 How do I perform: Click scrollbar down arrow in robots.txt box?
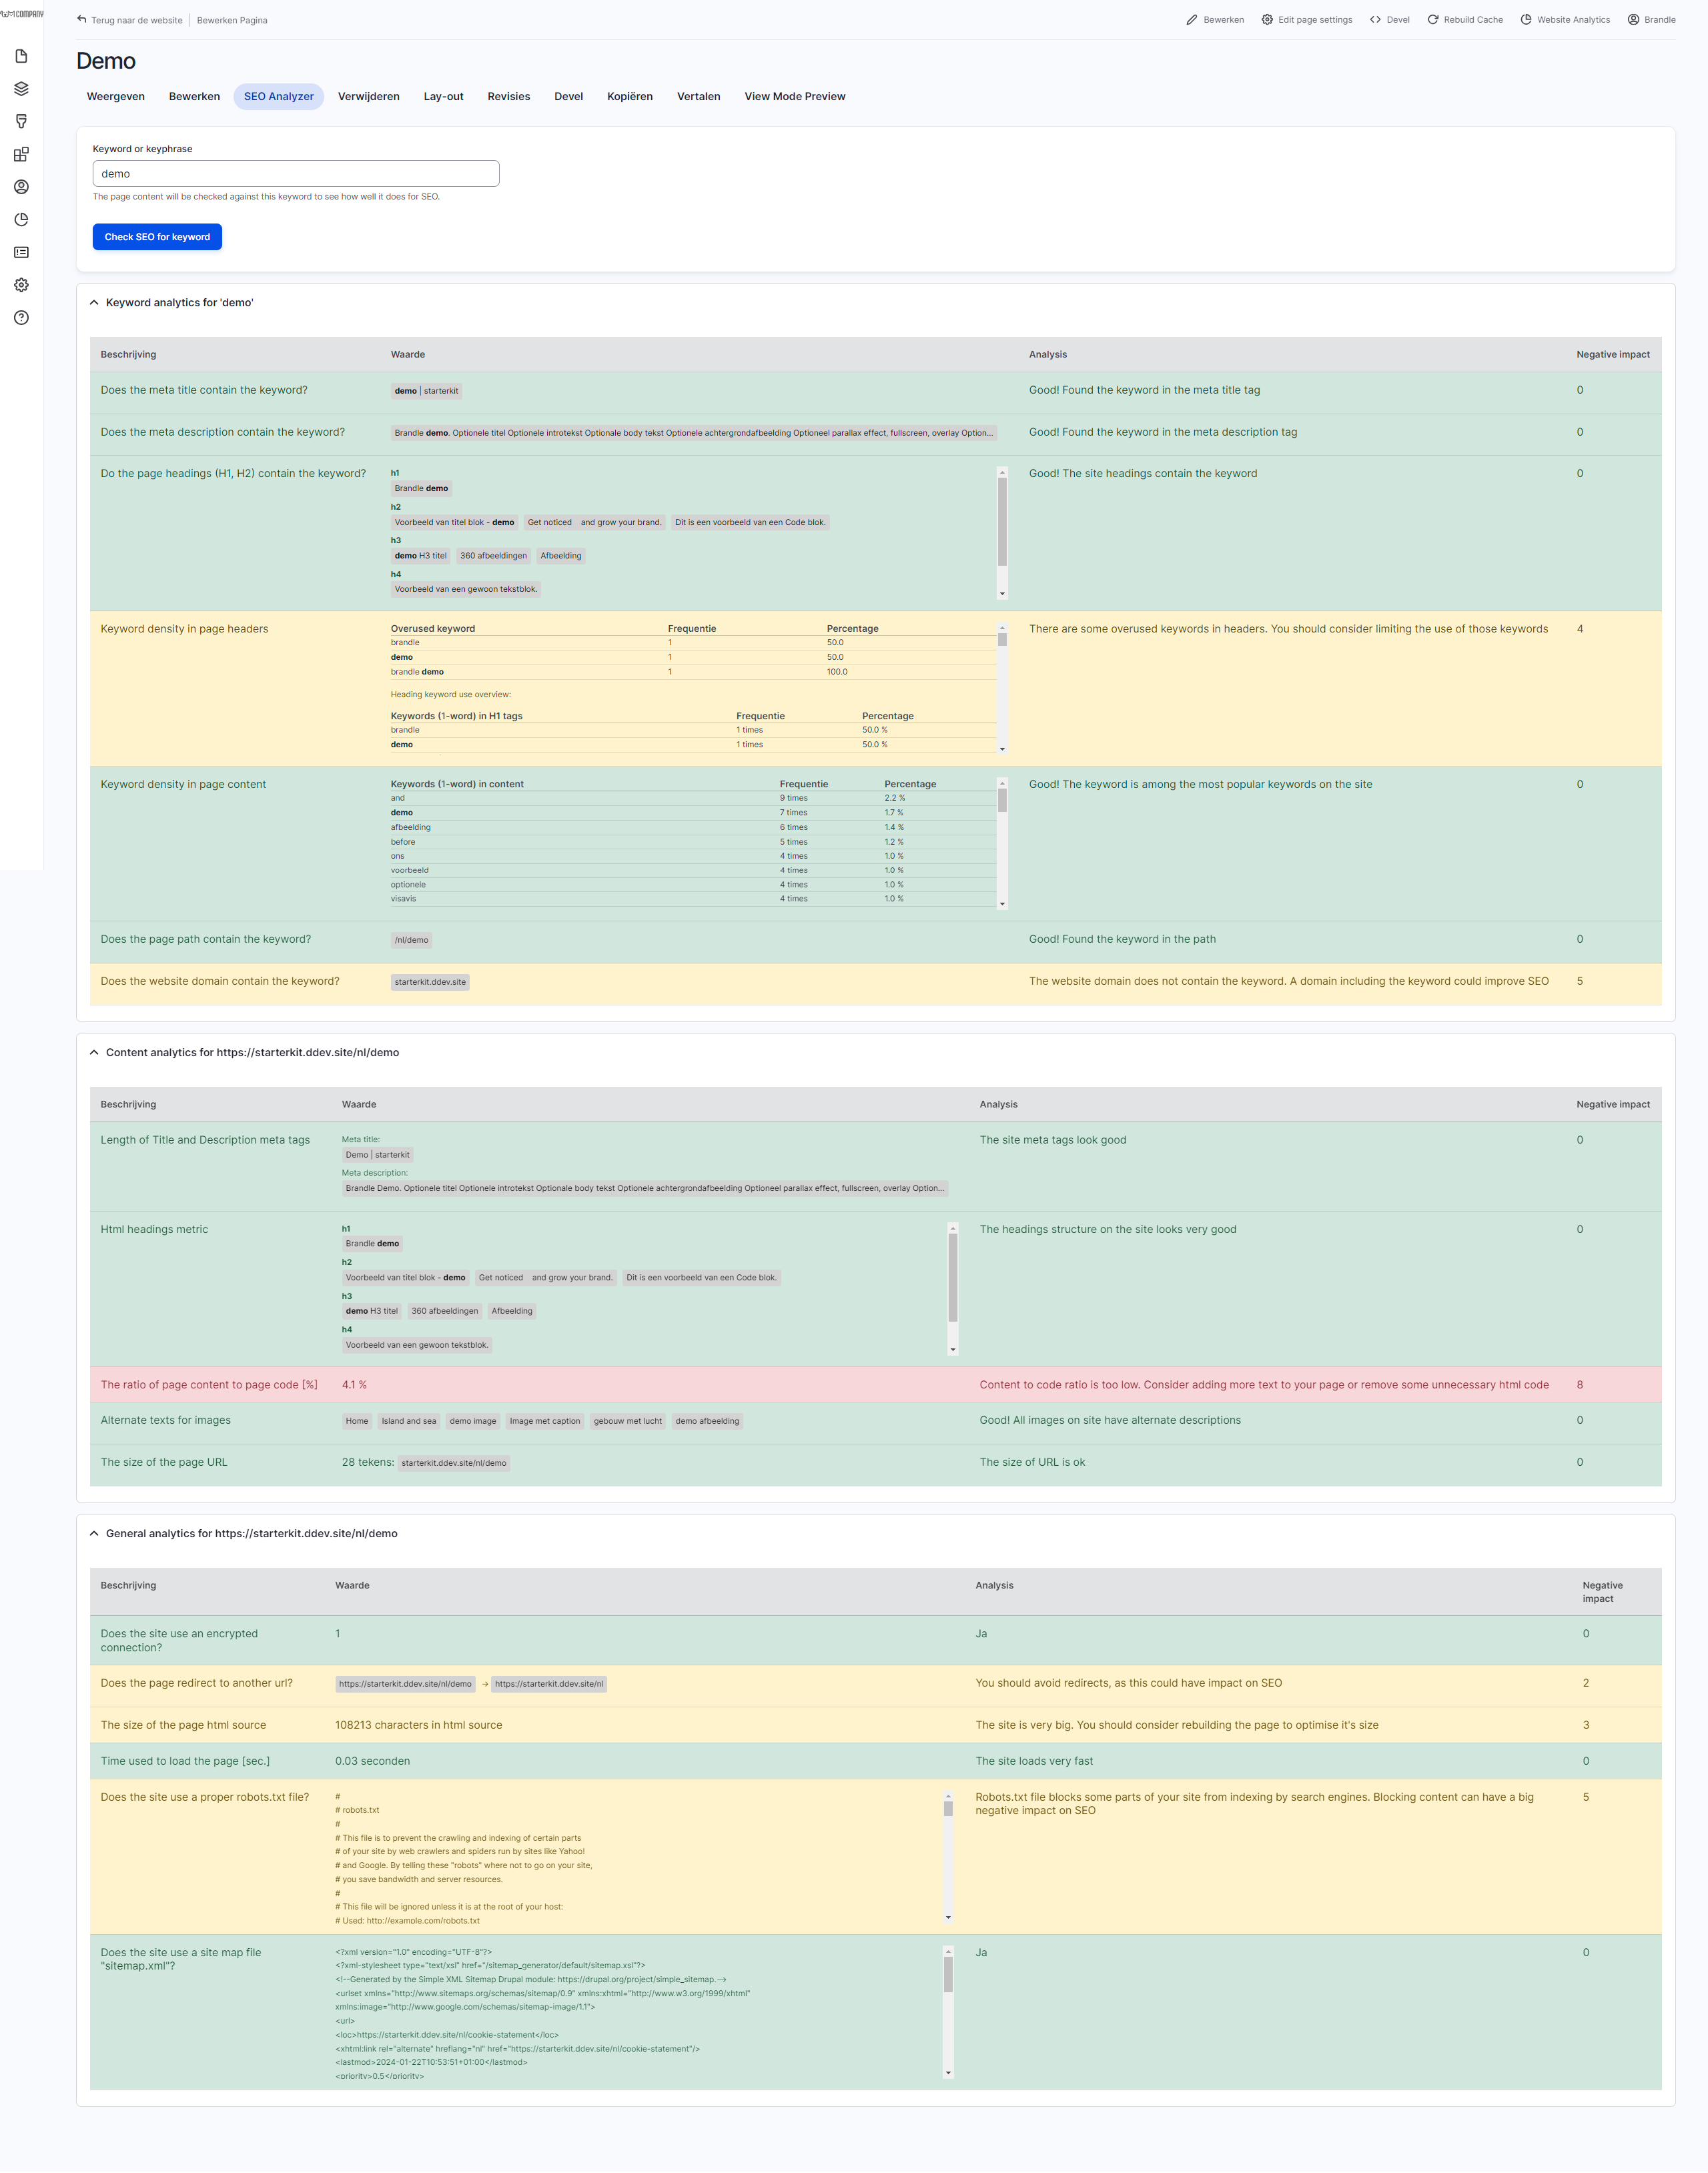[x=948, y=1918]
